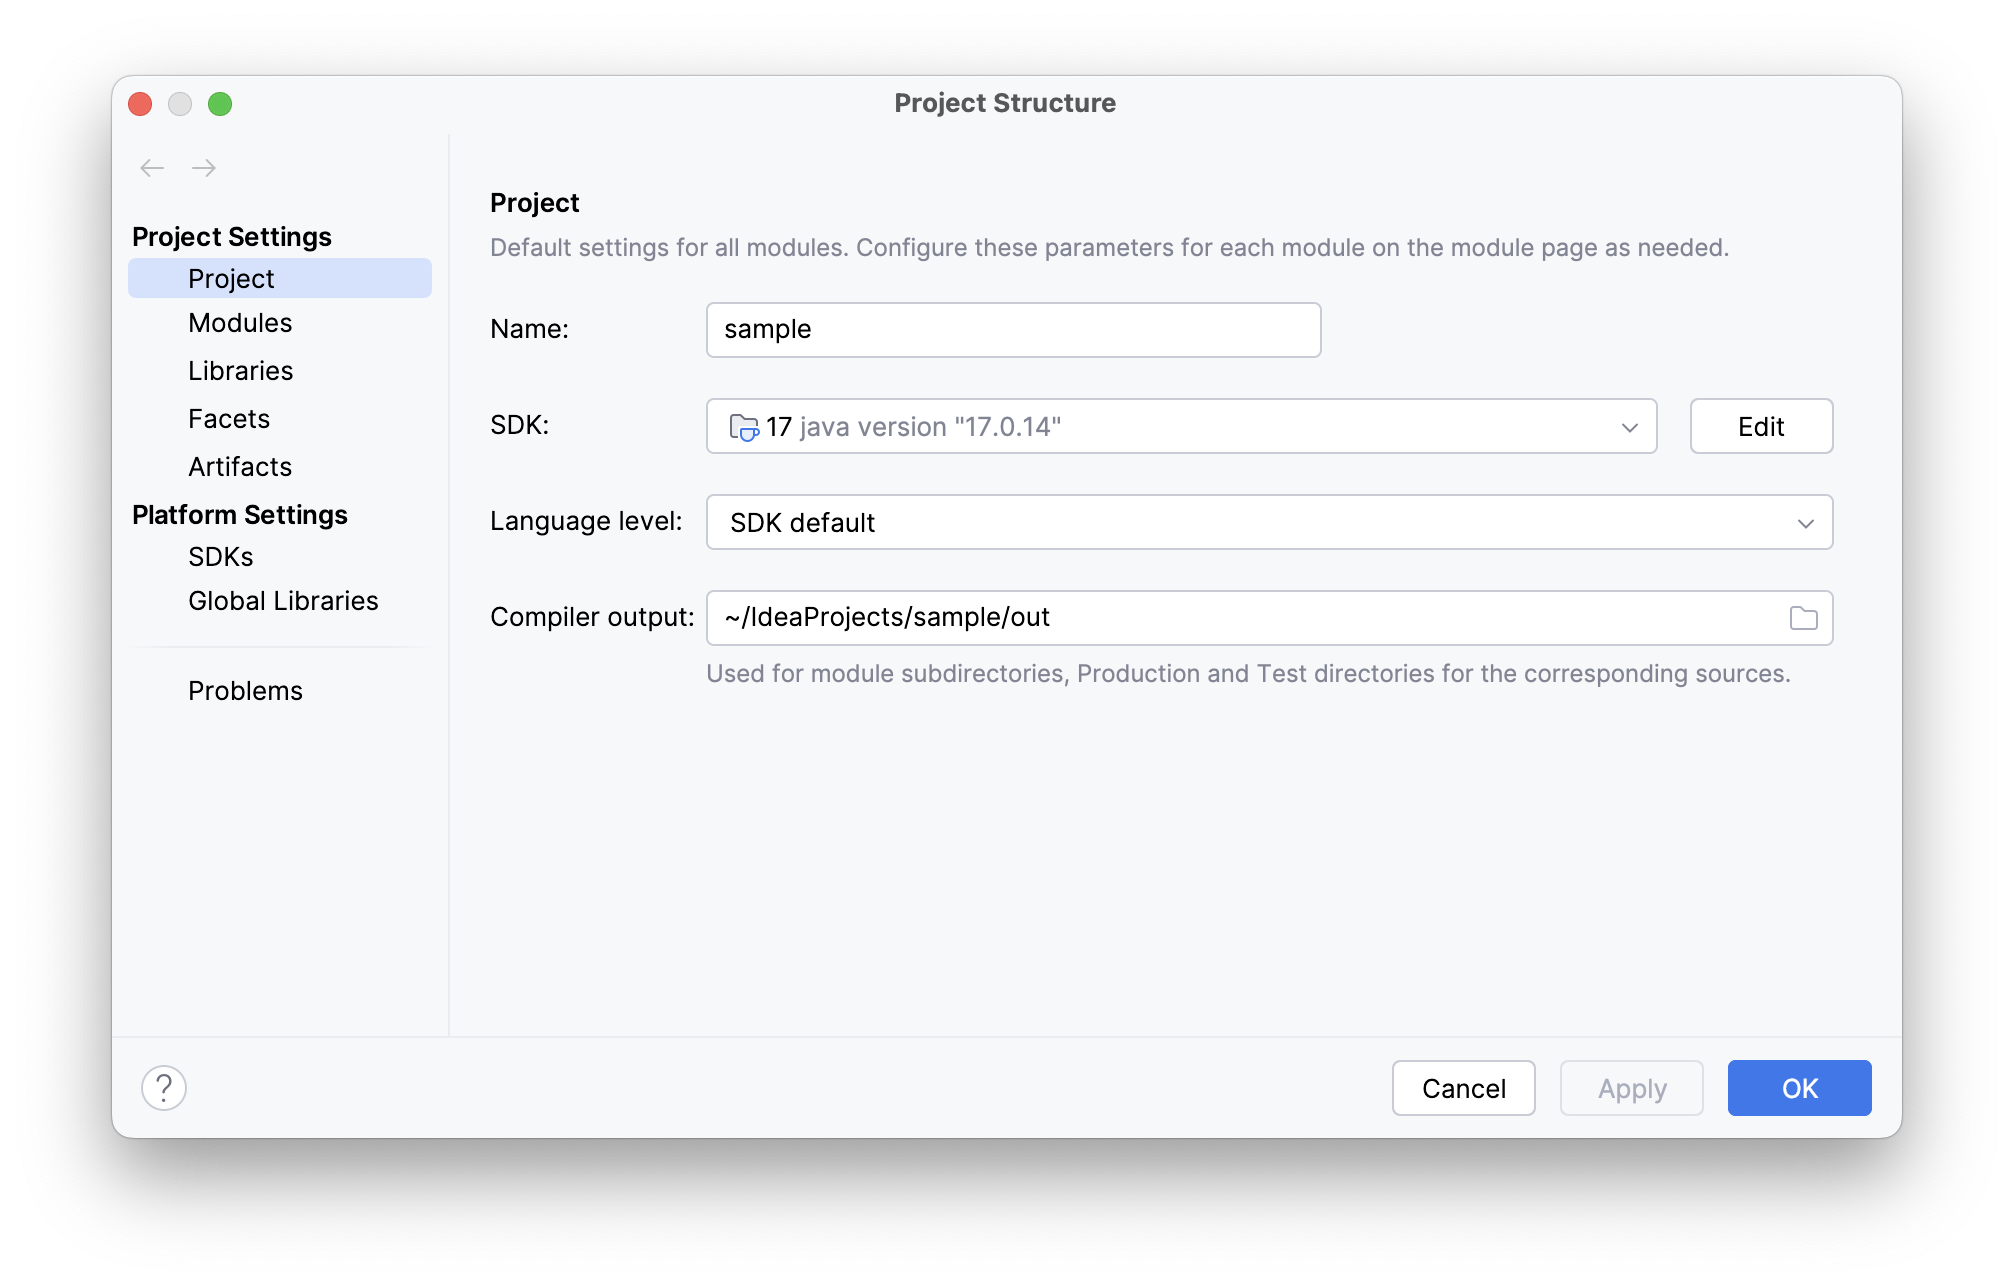Select the Project settings item
Image resolution: width=2014 pixels, height=1286 pixels.
pos(231,279)
